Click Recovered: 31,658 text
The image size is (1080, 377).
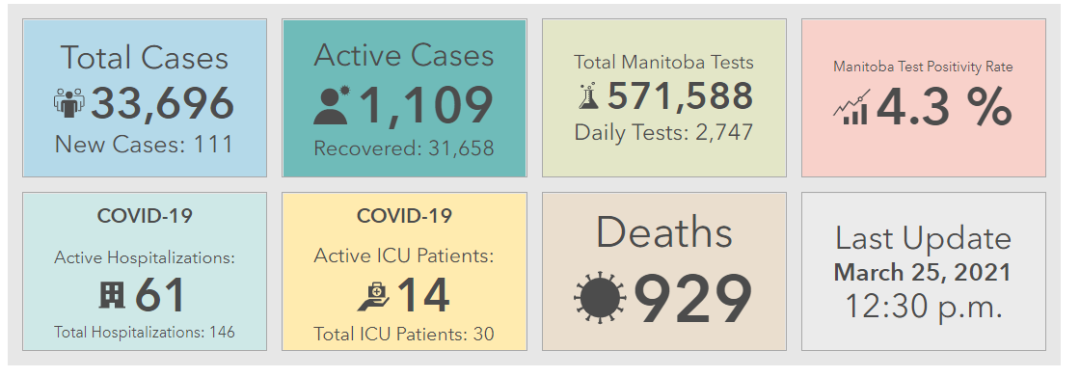pyautogui.click(x=404, y=148)
